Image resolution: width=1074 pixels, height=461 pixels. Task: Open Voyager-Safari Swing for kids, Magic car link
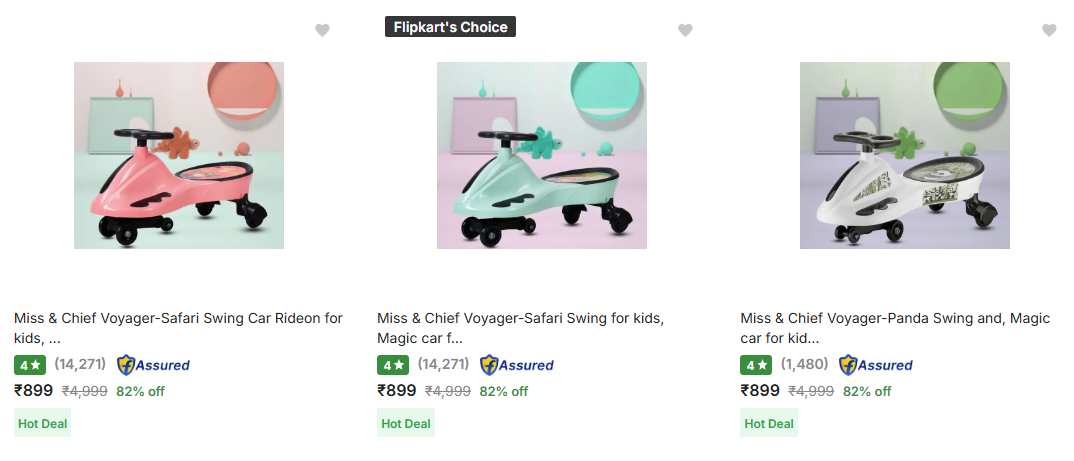[x=520, y=328]
